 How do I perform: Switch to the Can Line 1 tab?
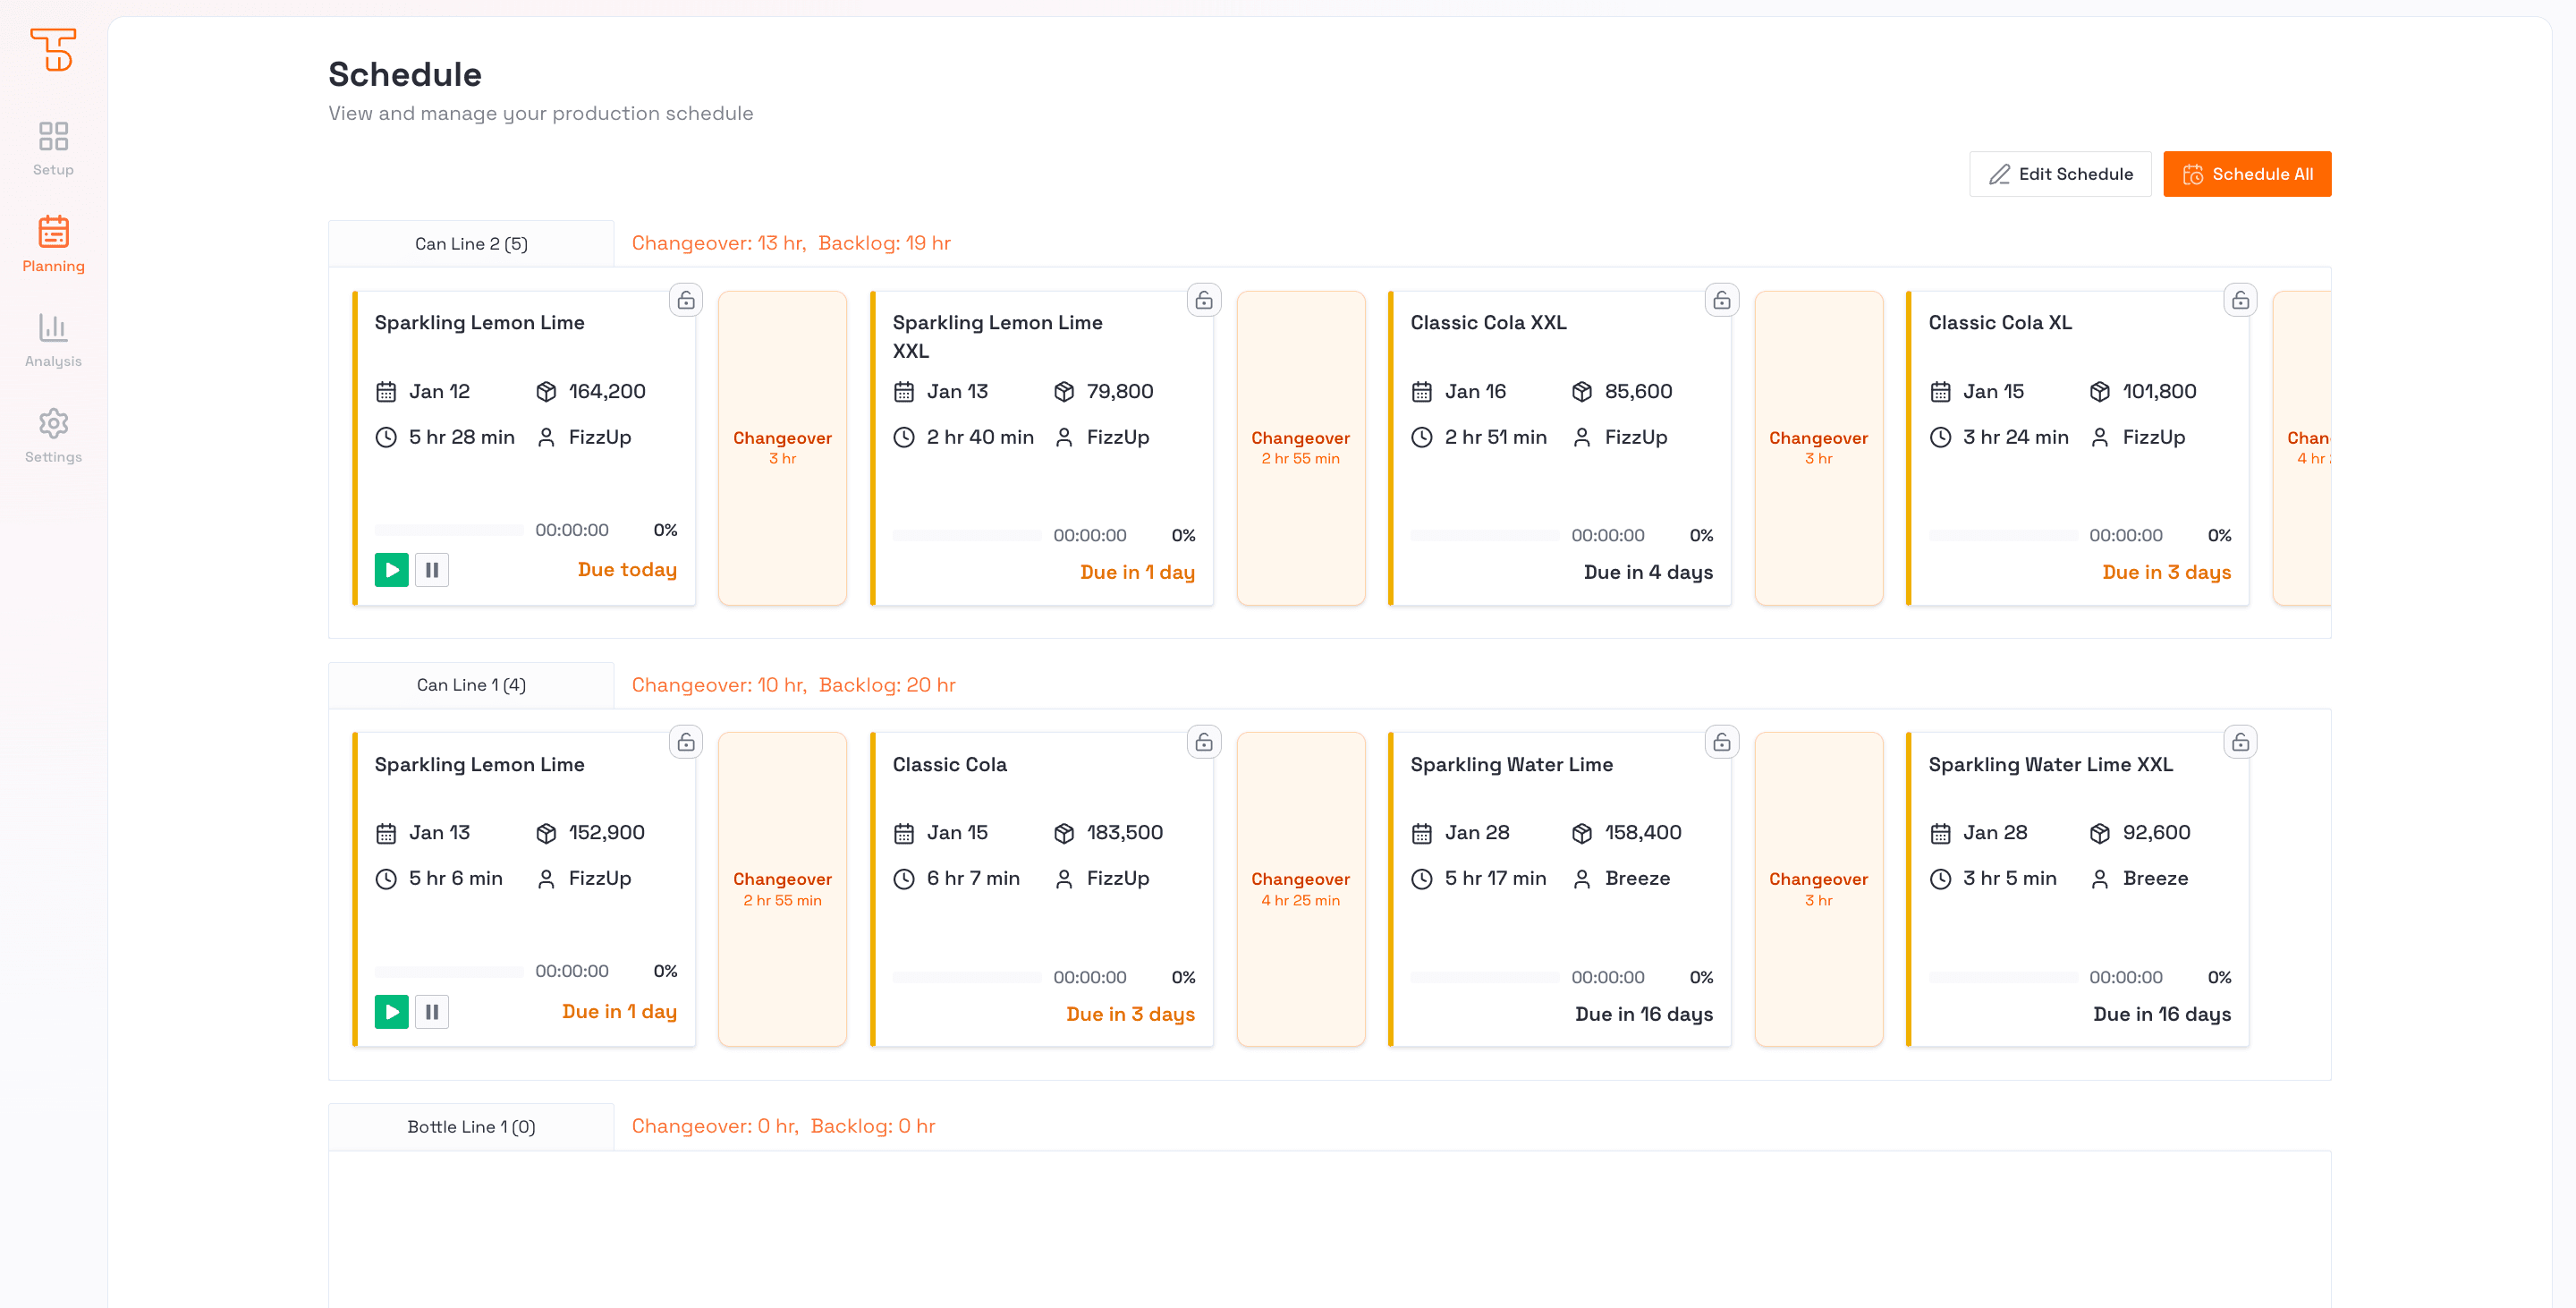pyautogui.click(x=471, y=685)
